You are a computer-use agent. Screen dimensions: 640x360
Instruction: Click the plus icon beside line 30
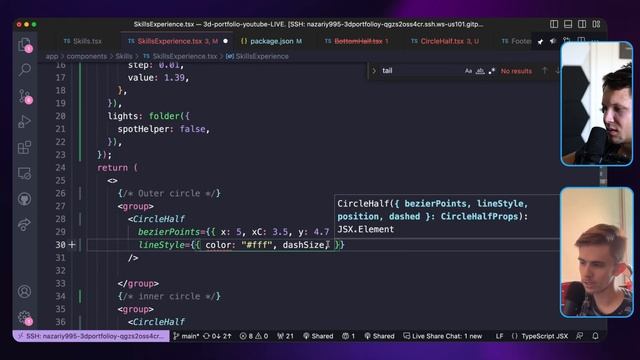72,244
